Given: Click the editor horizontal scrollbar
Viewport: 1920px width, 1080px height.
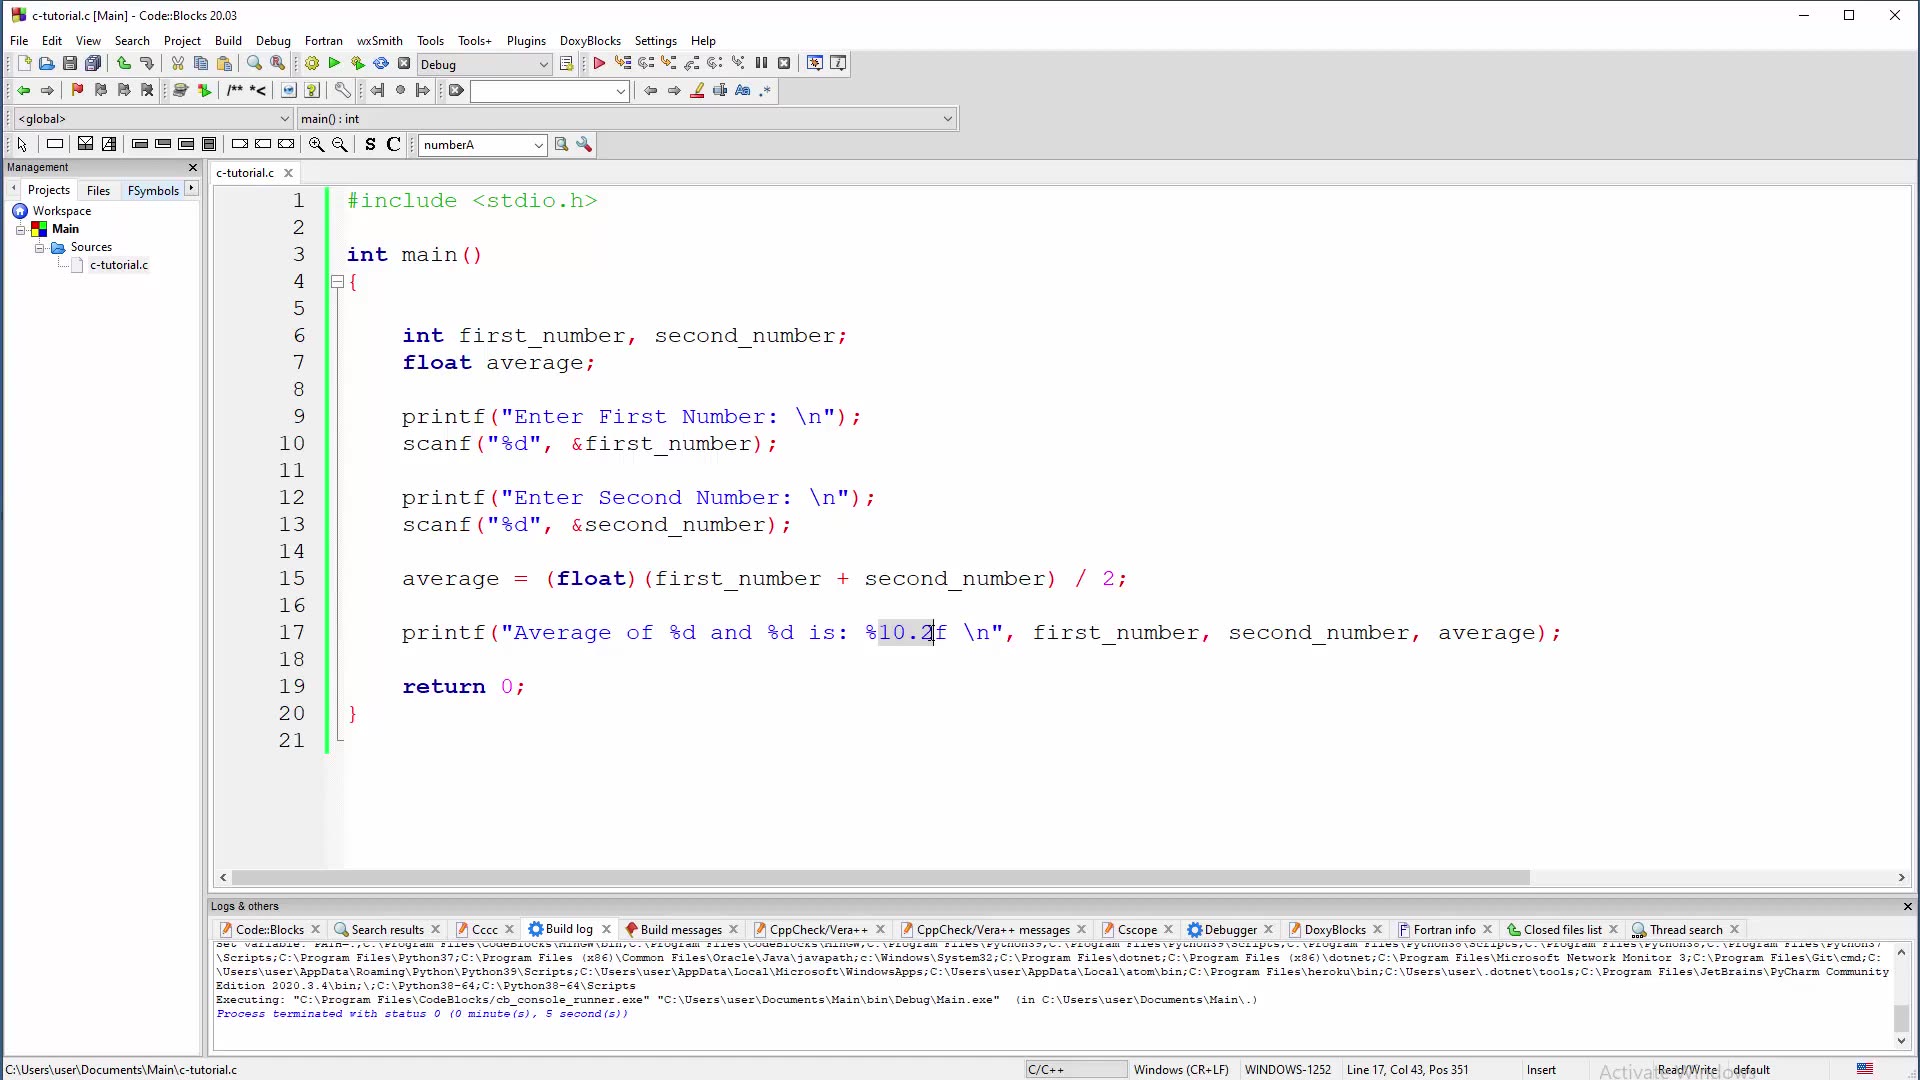Looking at the screenshot, I should 880,877.
